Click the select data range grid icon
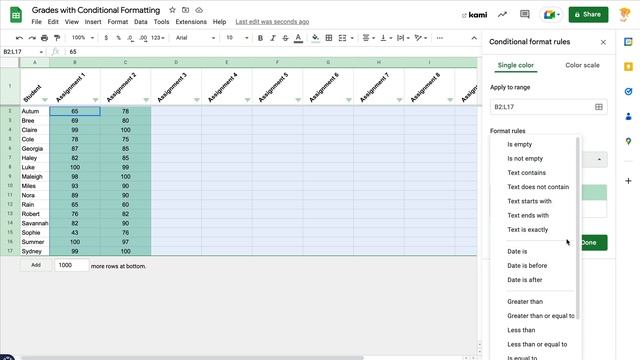 (598, 107)
